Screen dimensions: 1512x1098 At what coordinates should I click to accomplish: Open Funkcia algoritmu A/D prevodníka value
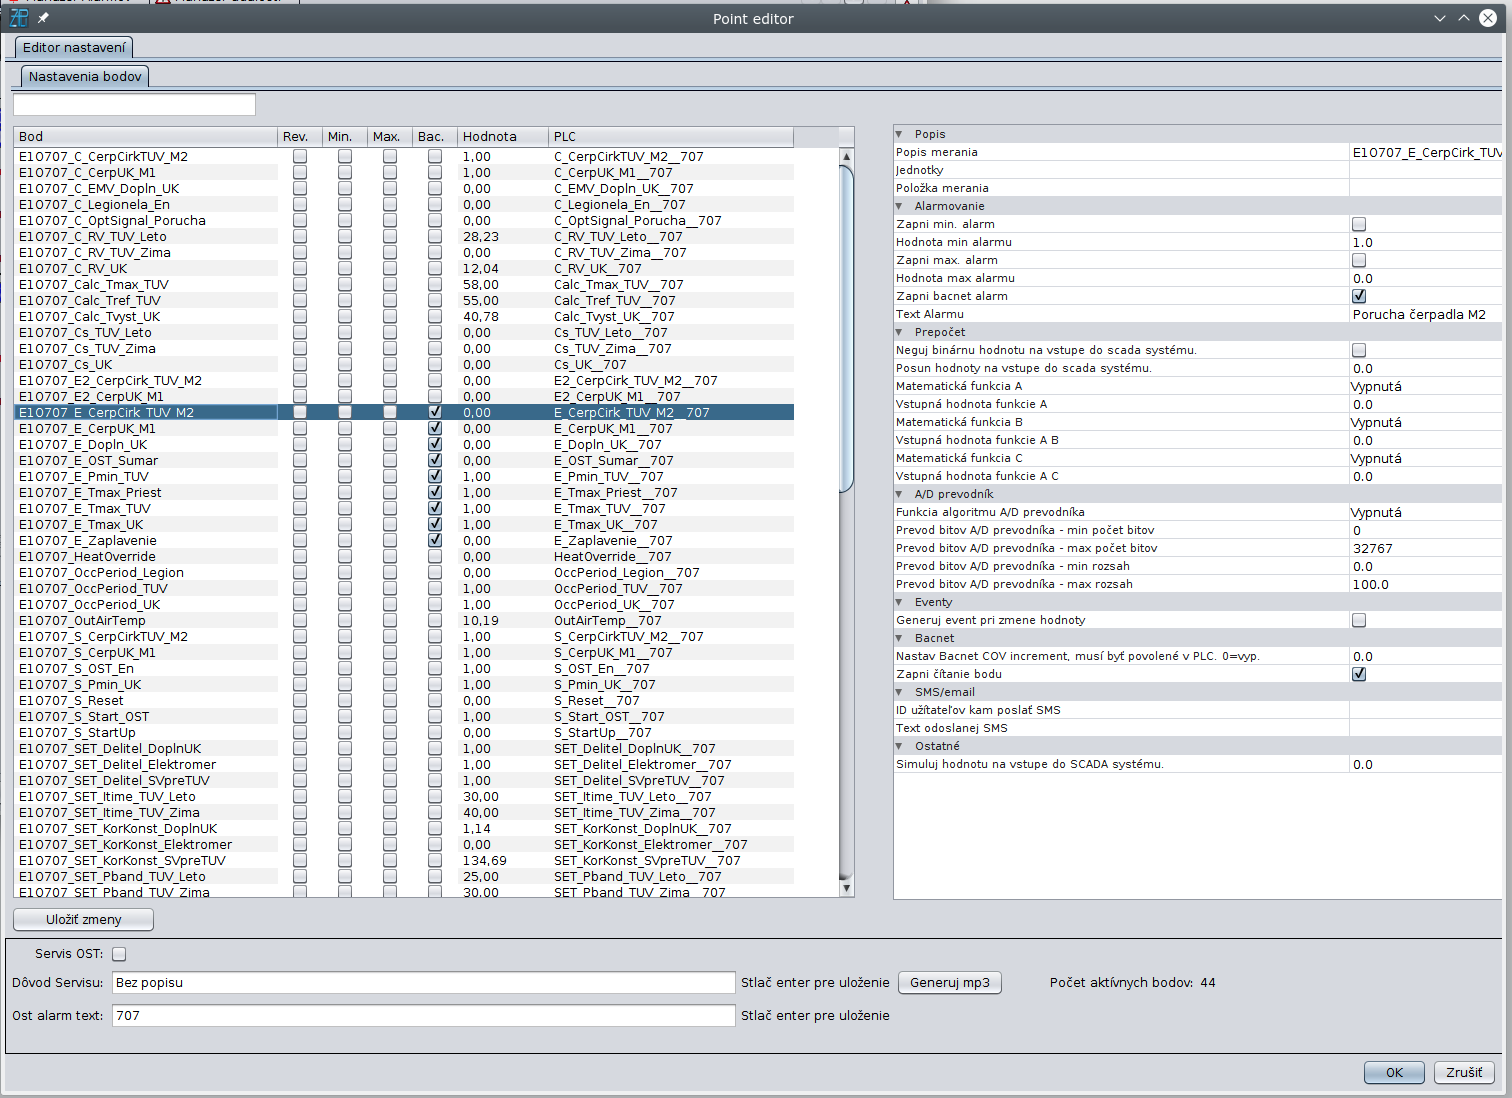1425,512
